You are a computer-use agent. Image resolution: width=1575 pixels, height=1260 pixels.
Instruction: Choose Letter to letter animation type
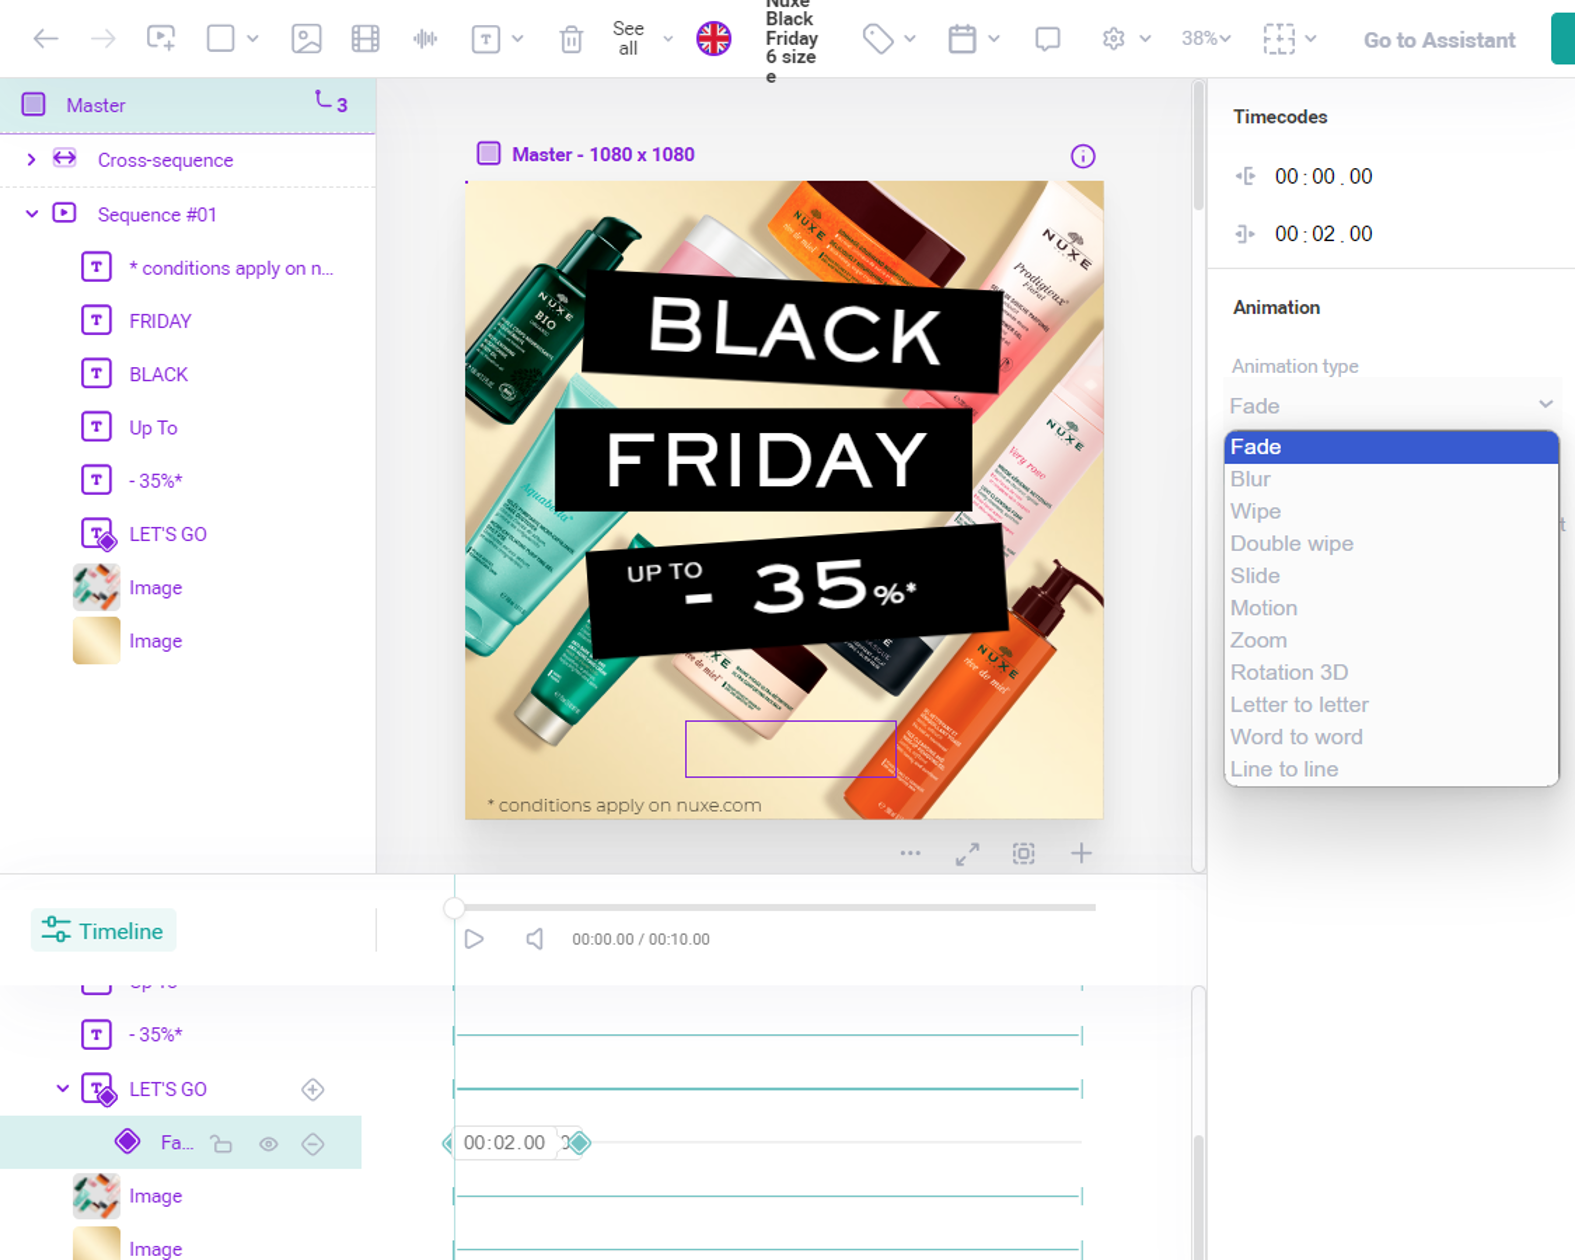click(x=1391, y=704)
